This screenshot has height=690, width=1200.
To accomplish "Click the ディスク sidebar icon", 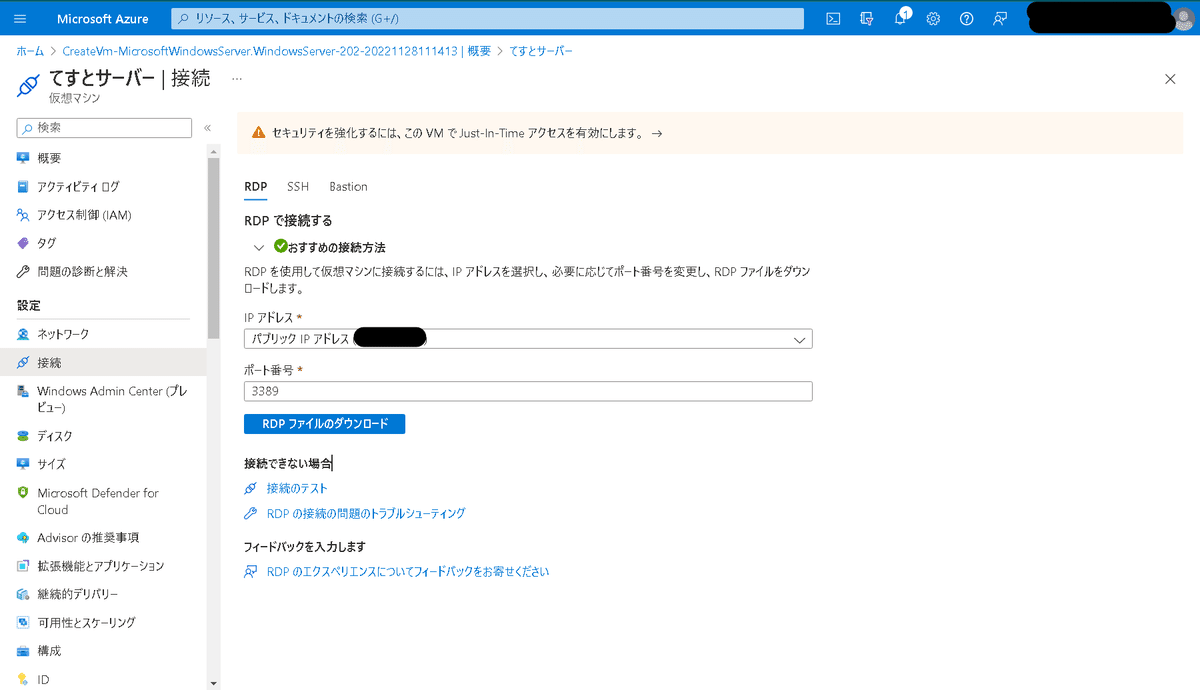I will click(23, 436).
